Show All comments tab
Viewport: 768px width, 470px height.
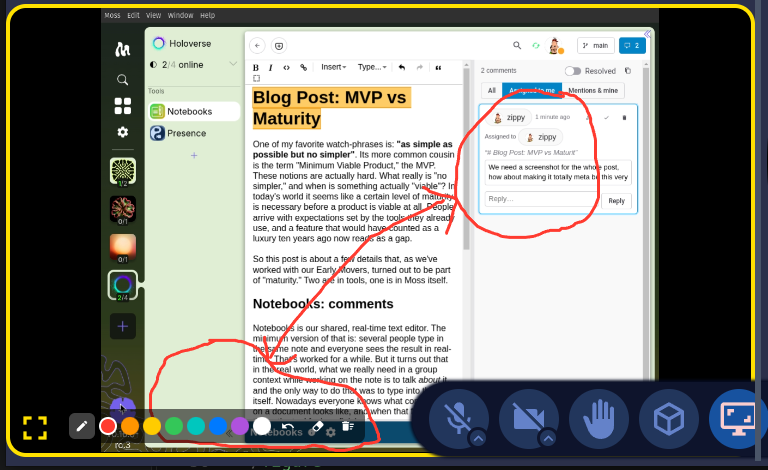click(492, 91)
